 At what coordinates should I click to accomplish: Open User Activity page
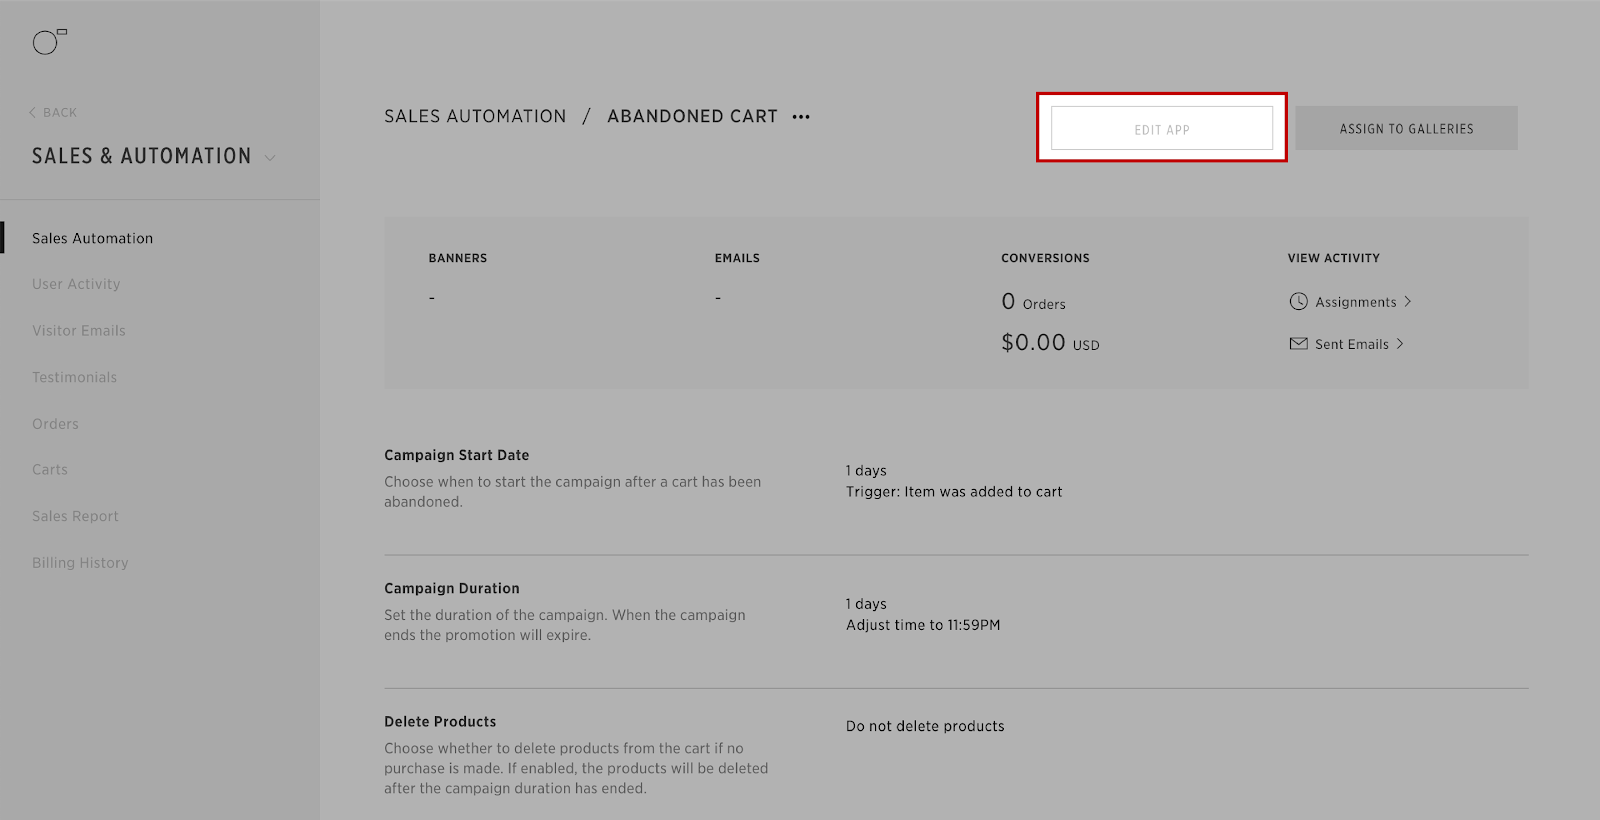pyautogui.click(x=76, y=284)
